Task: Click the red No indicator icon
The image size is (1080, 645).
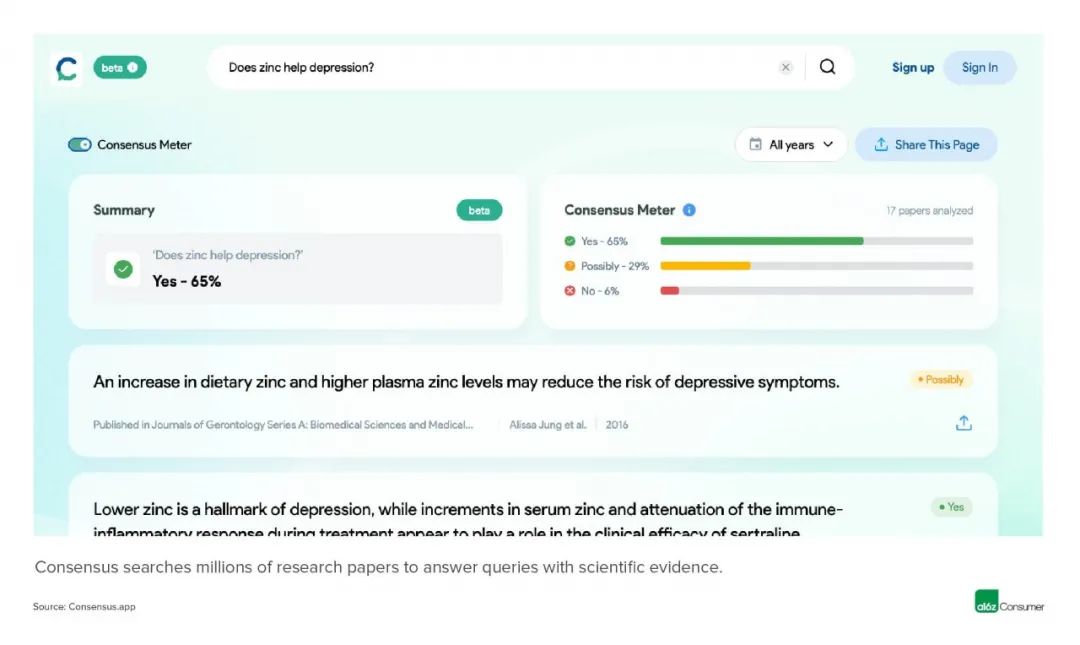Action: 570,291
